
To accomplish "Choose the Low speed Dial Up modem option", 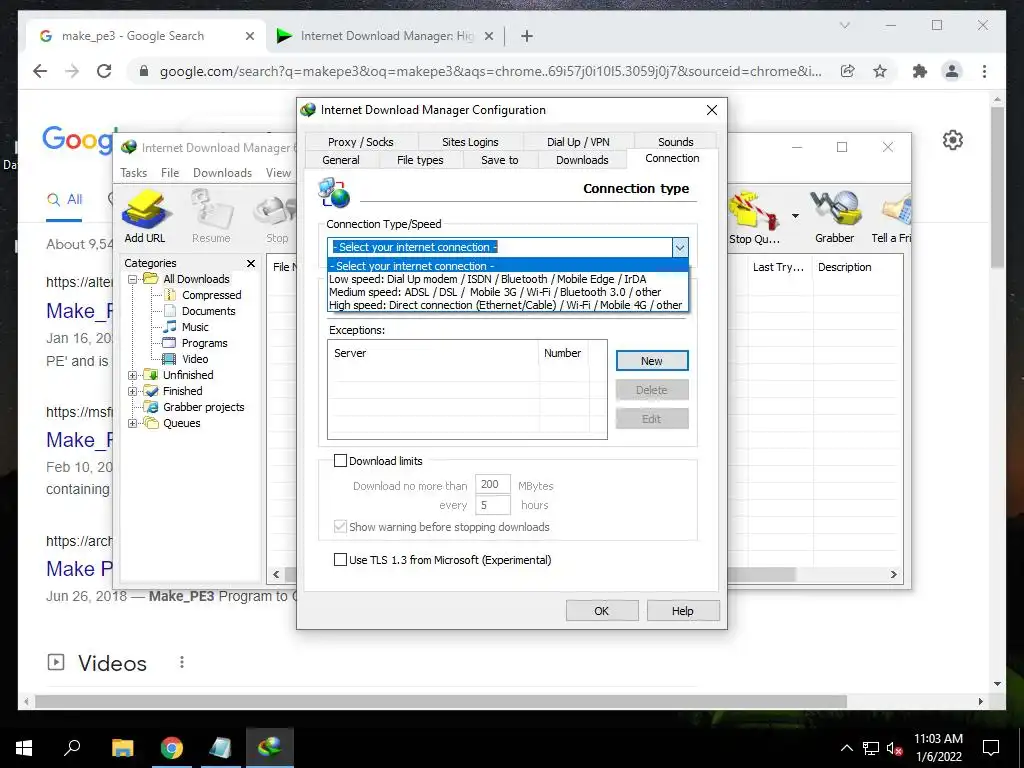I will (508, 280).
